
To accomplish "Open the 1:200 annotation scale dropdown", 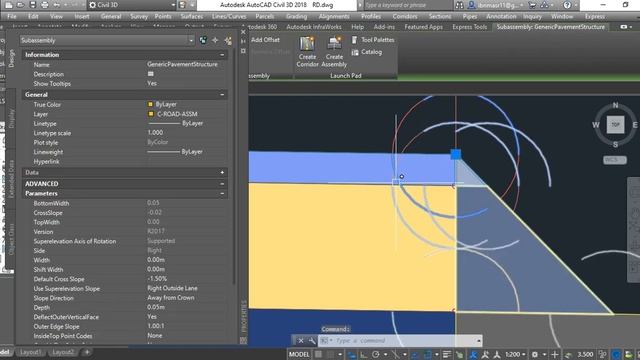I will pyautogui.click(x=515, y=354).
